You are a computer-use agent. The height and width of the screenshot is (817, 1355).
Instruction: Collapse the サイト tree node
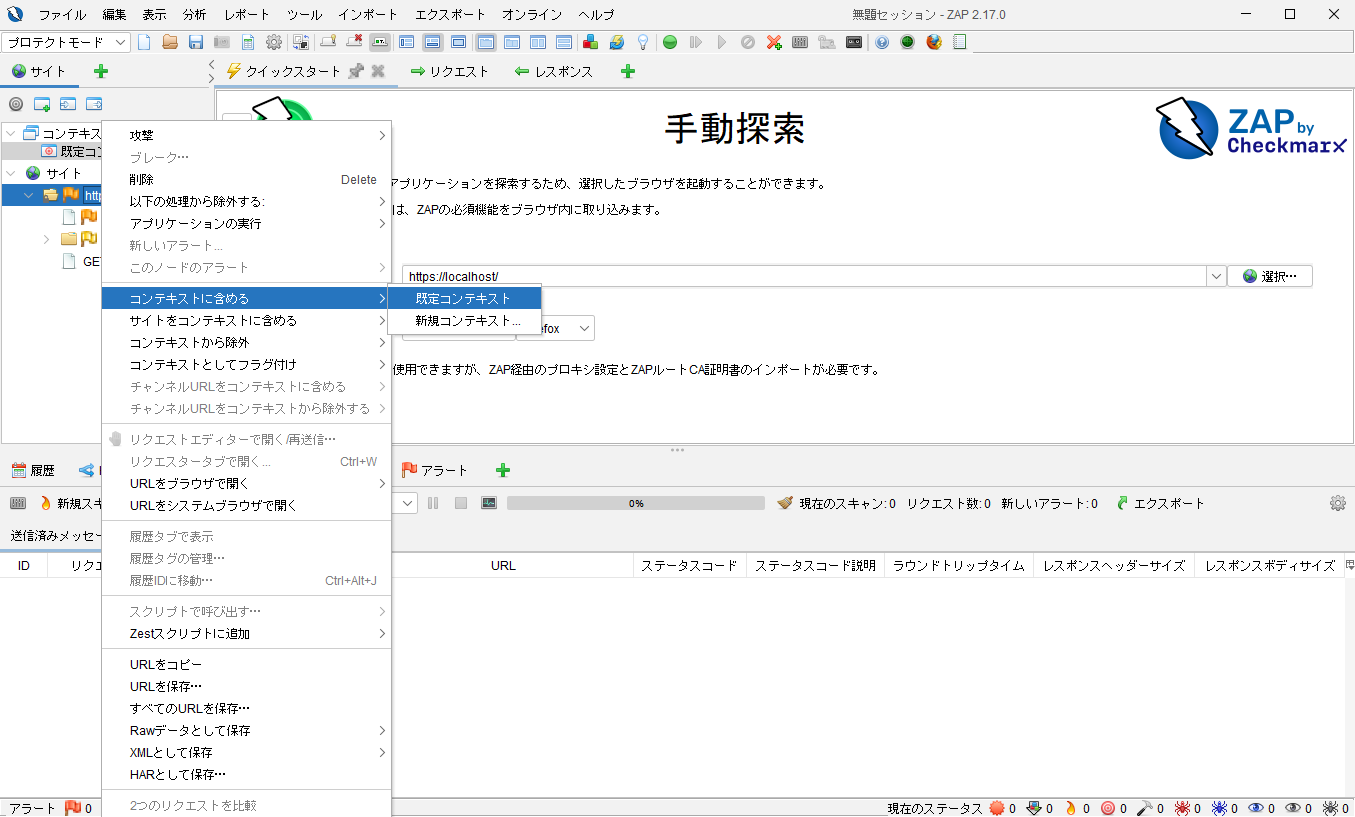click(x=10, y=173)
